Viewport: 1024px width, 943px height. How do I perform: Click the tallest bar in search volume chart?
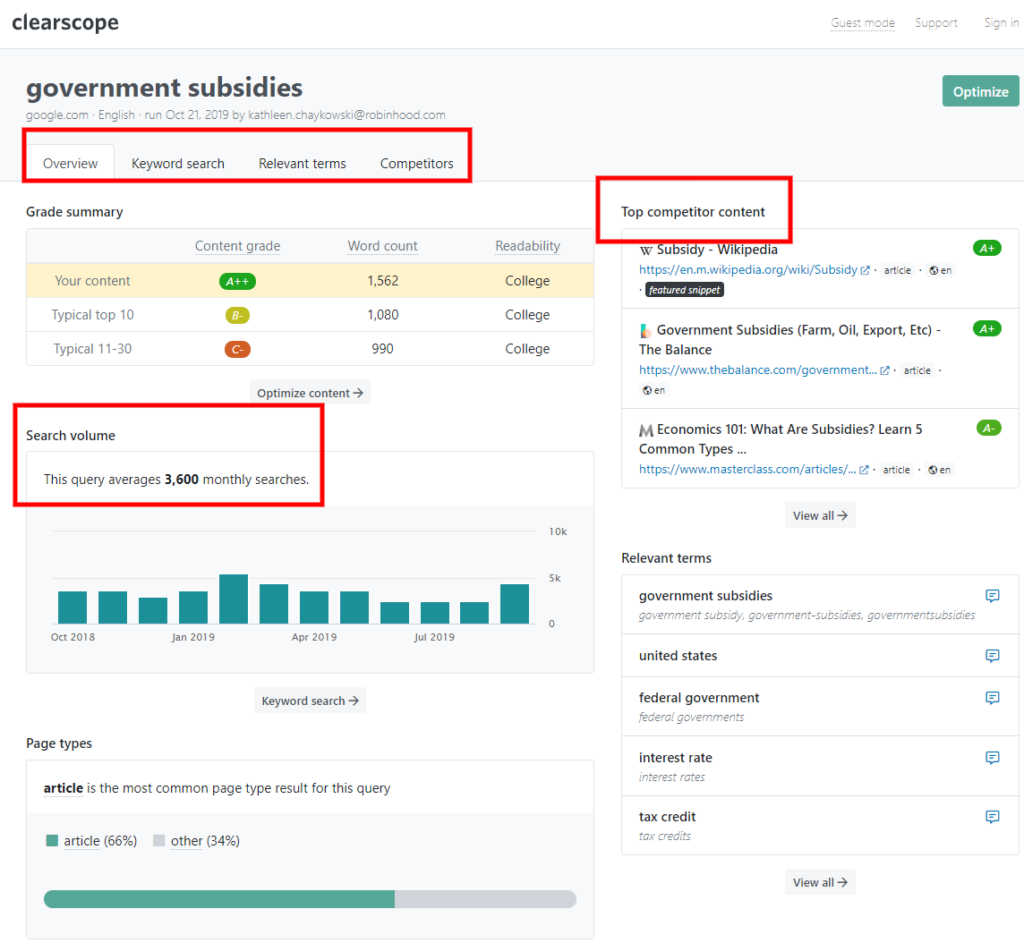pyautogui.click(x=233, y=599)
